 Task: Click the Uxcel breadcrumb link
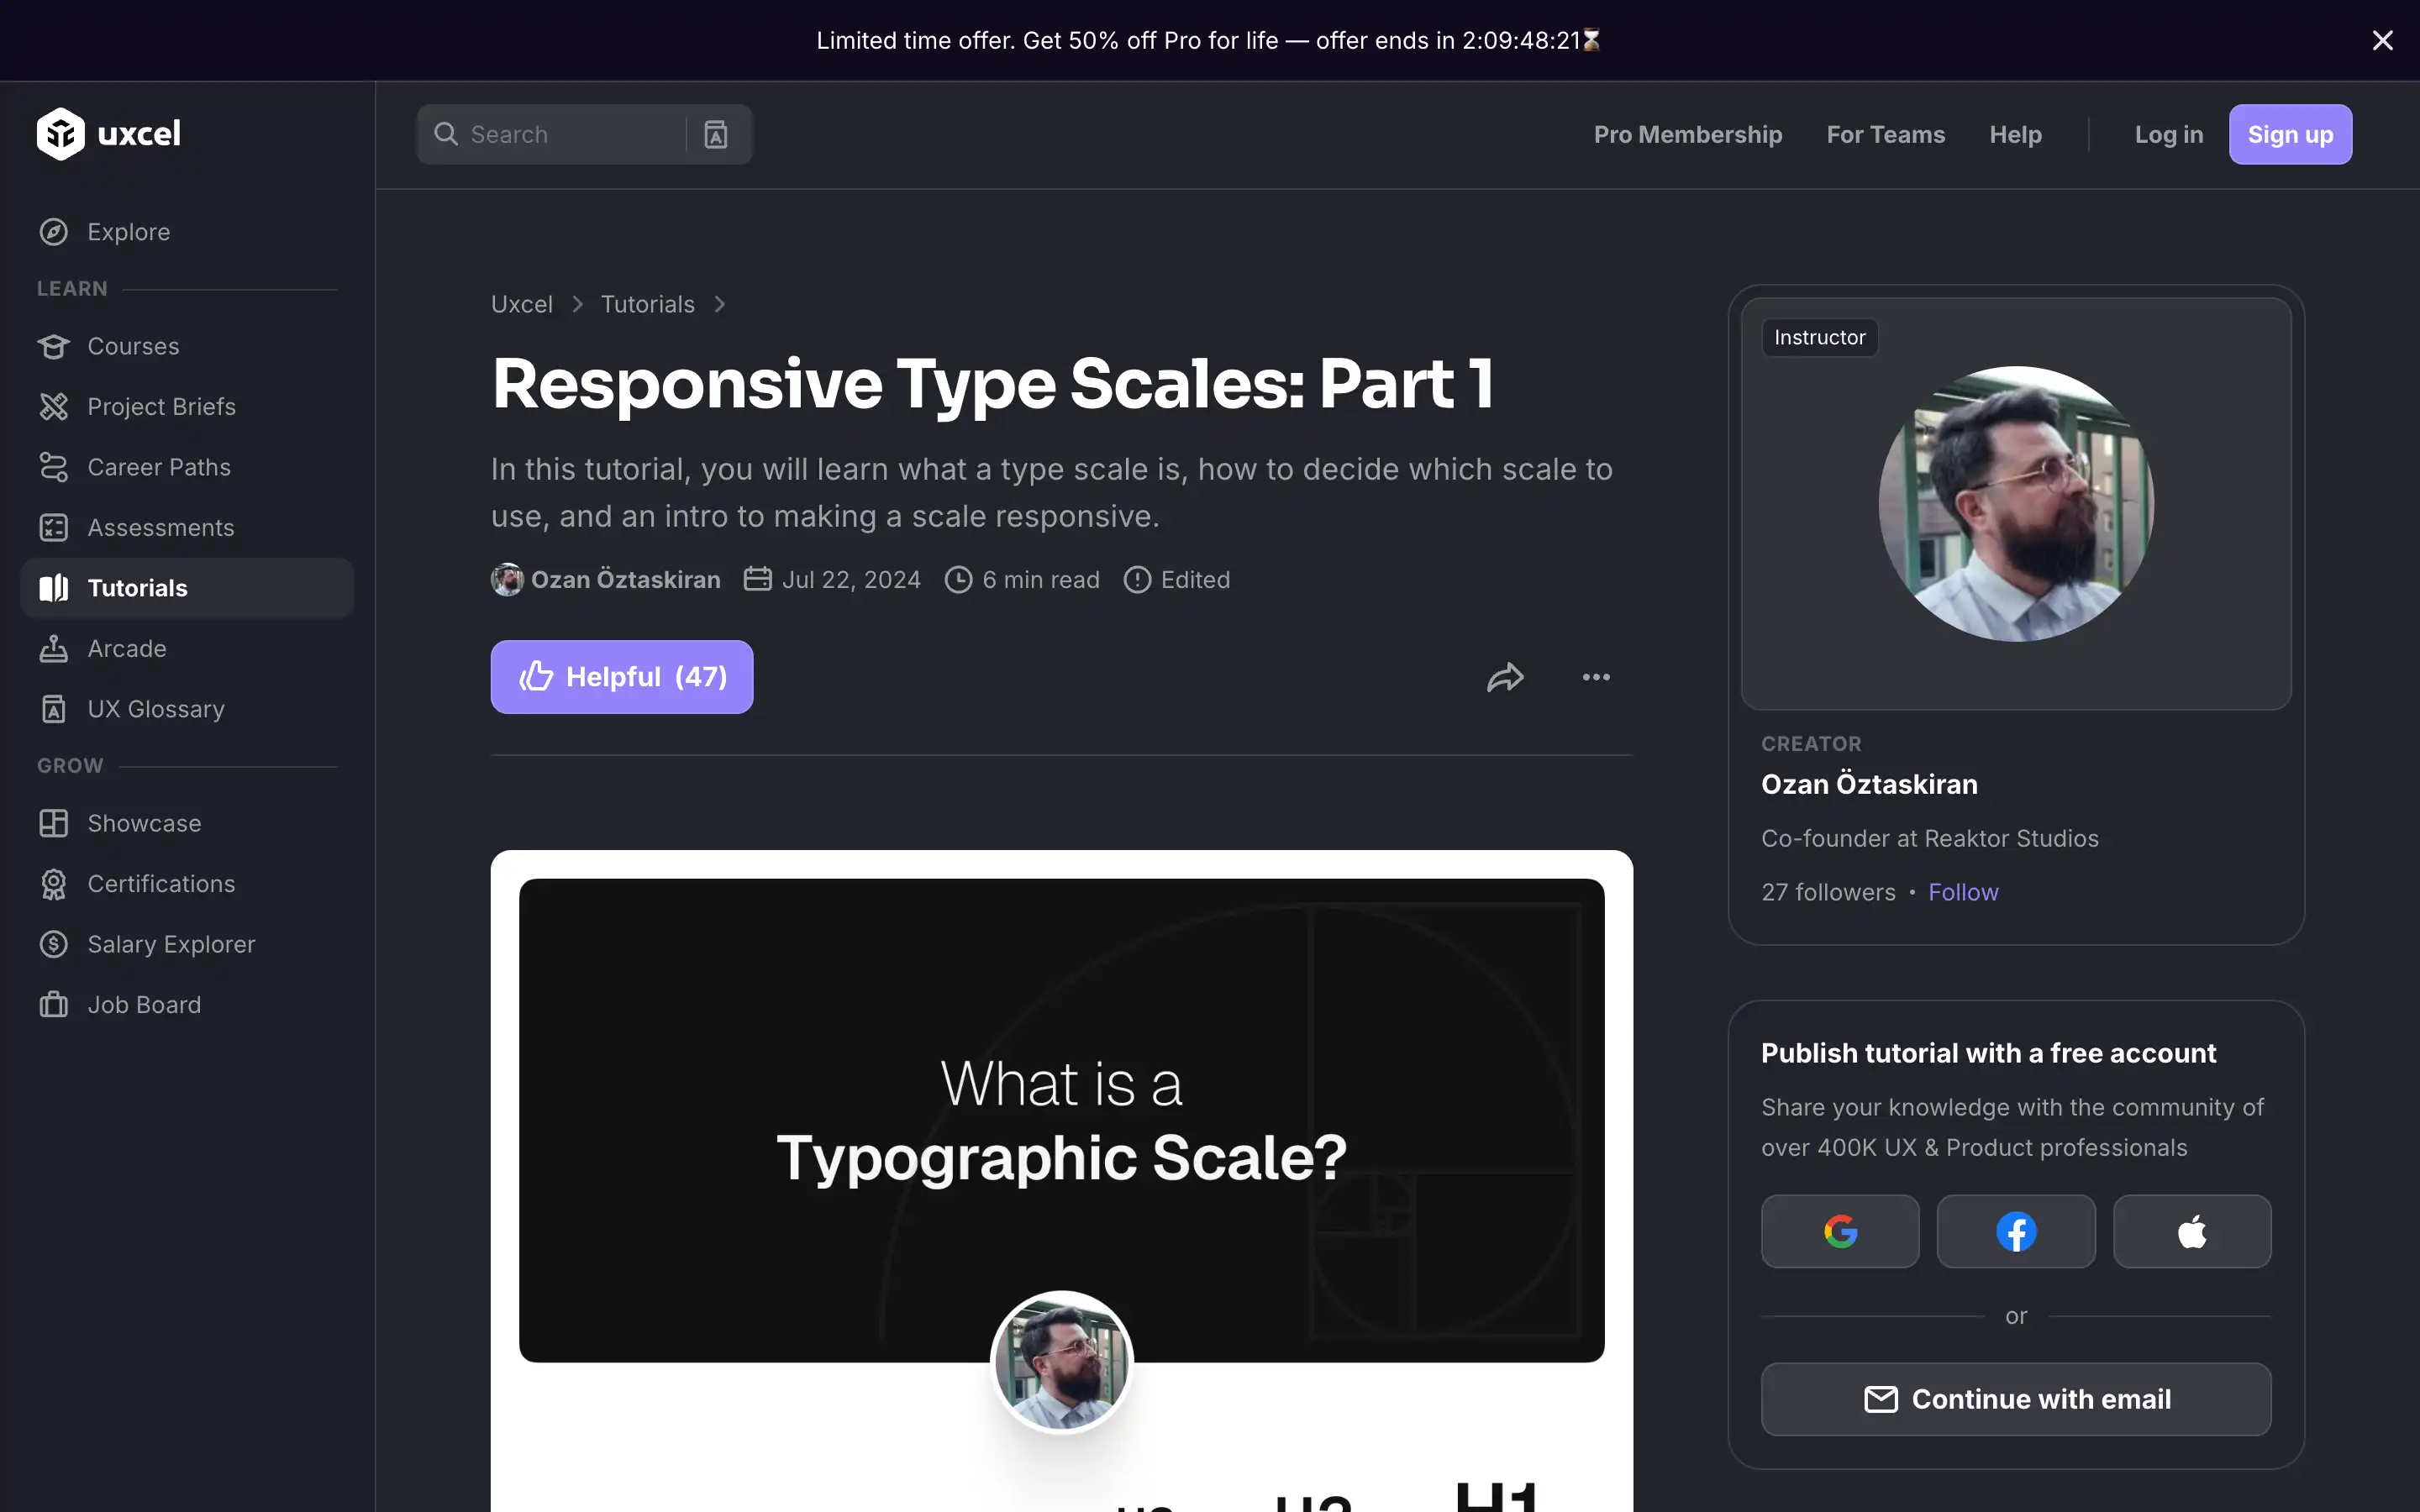pos(521,304)
